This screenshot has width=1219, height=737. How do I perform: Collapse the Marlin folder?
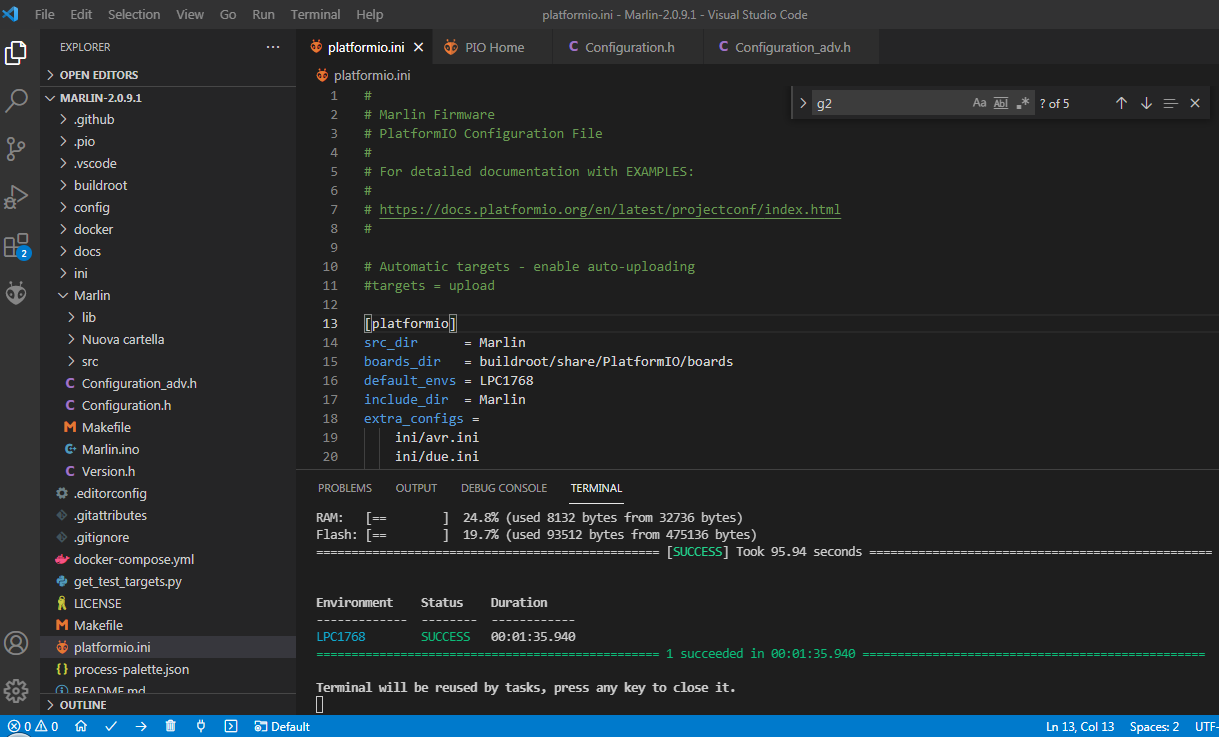click(x=168, y=295)
